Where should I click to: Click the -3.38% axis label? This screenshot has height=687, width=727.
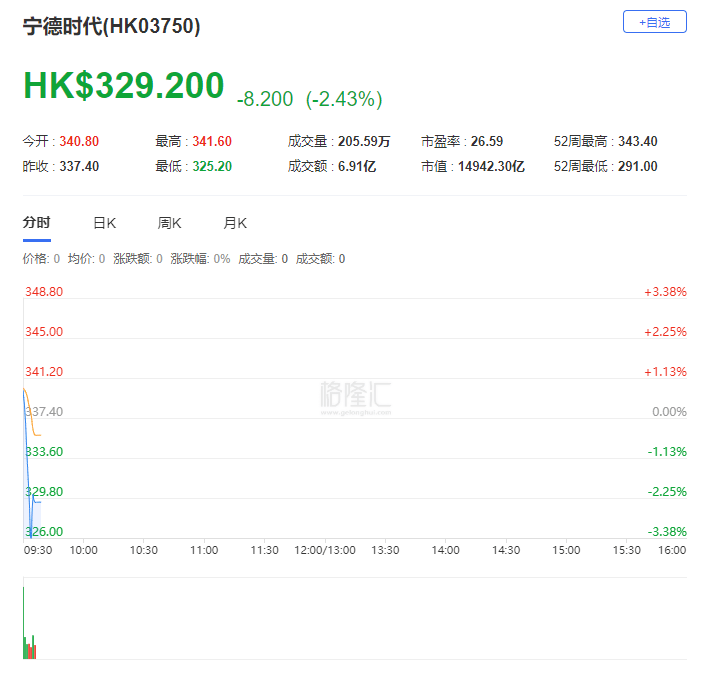point(667,531)
